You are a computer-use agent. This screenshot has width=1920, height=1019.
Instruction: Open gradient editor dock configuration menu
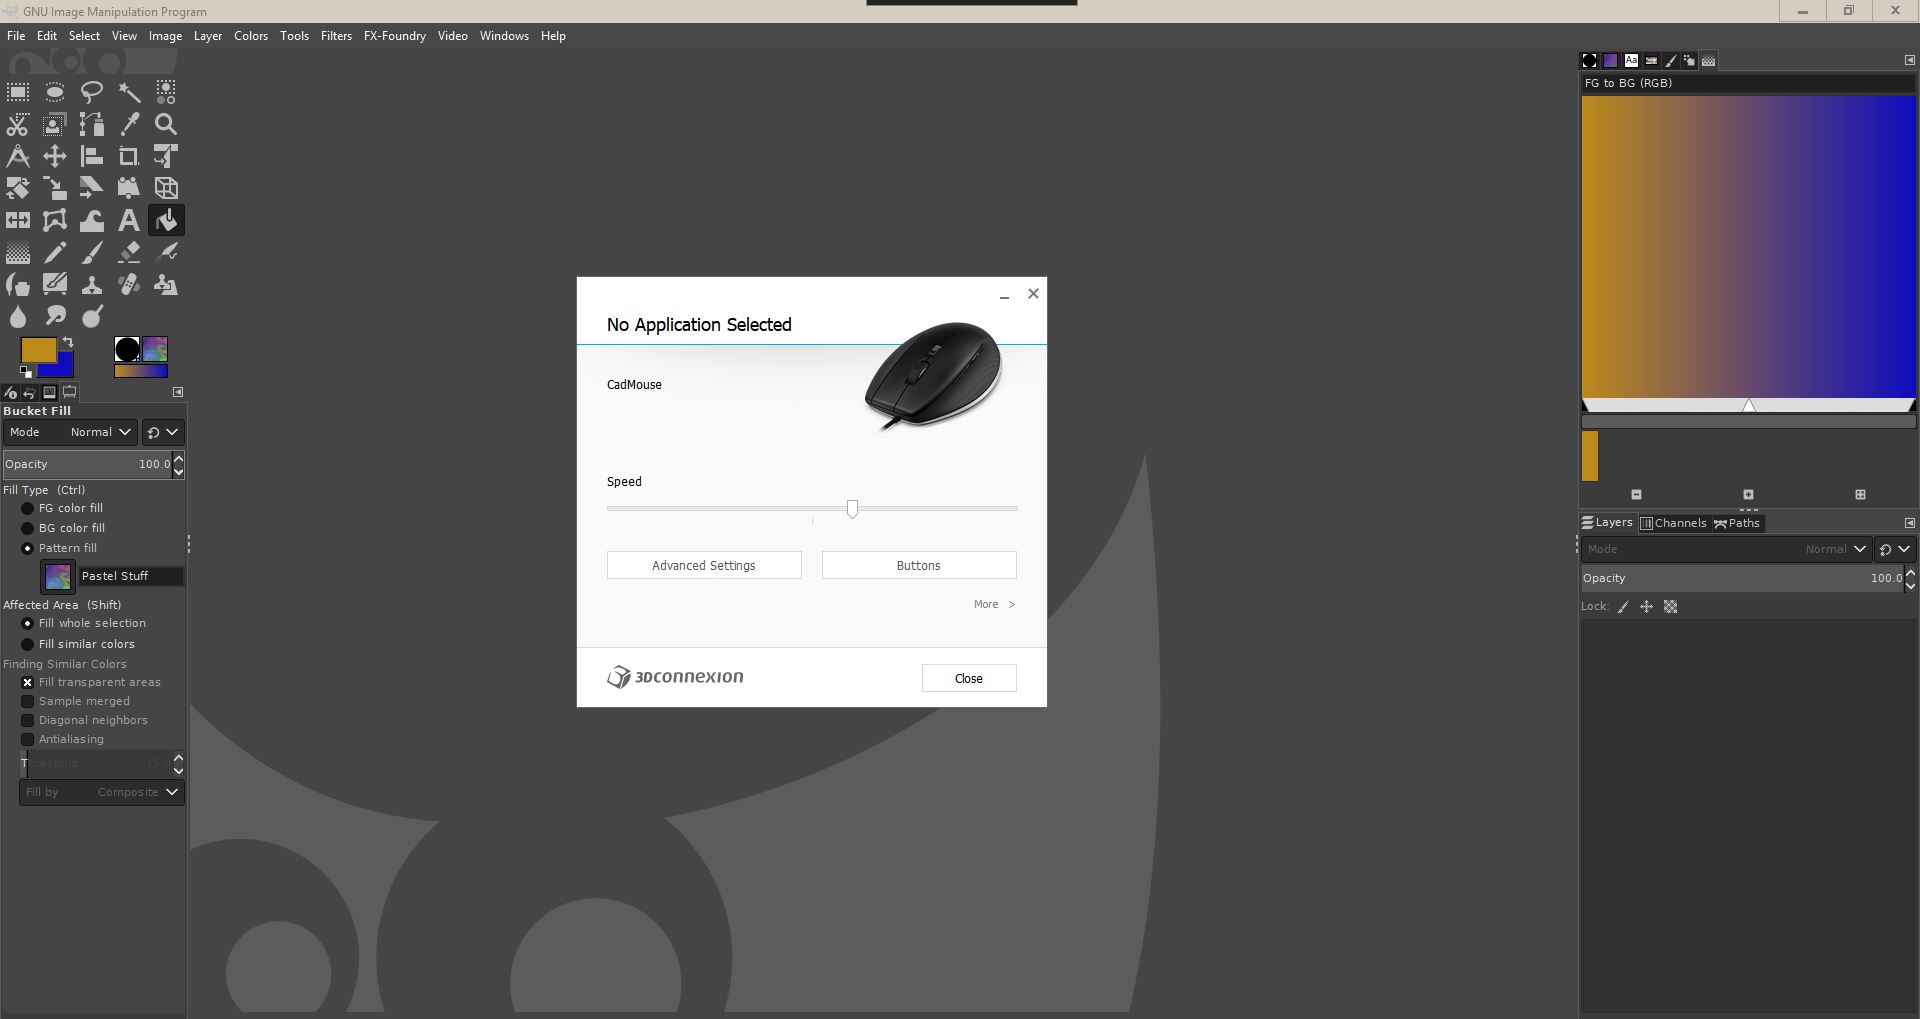coord(1909,61)
